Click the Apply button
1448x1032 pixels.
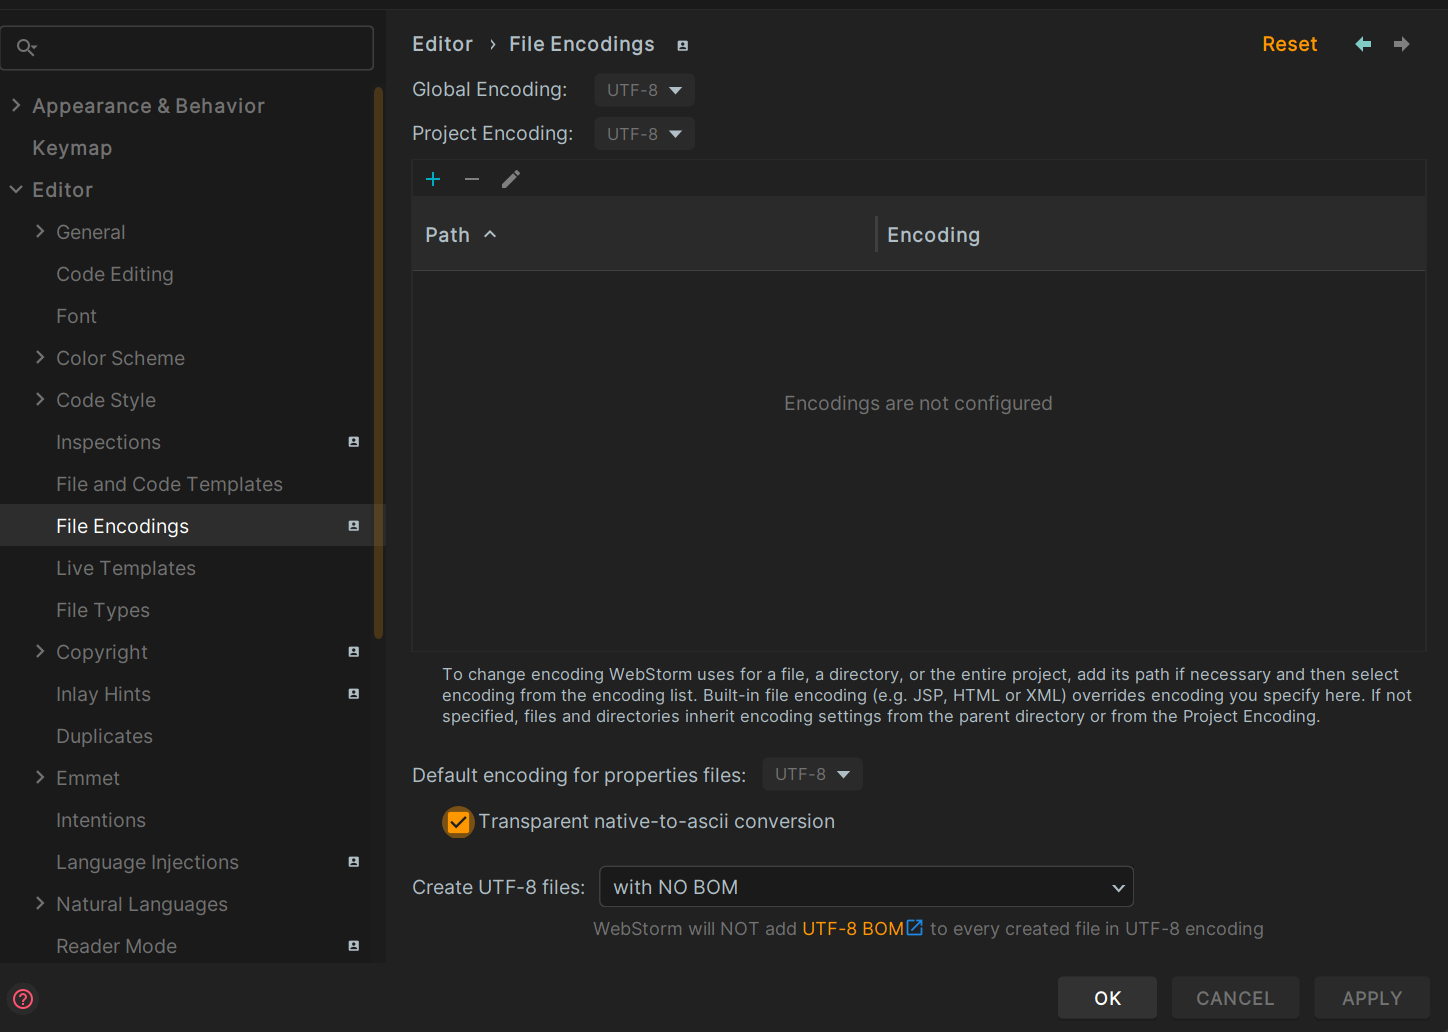point(1372,998)
